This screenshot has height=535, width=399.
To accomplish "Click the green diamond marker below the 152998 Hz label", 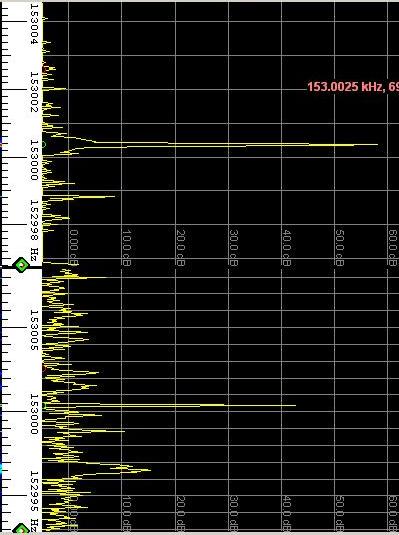I will coord(21,265).
